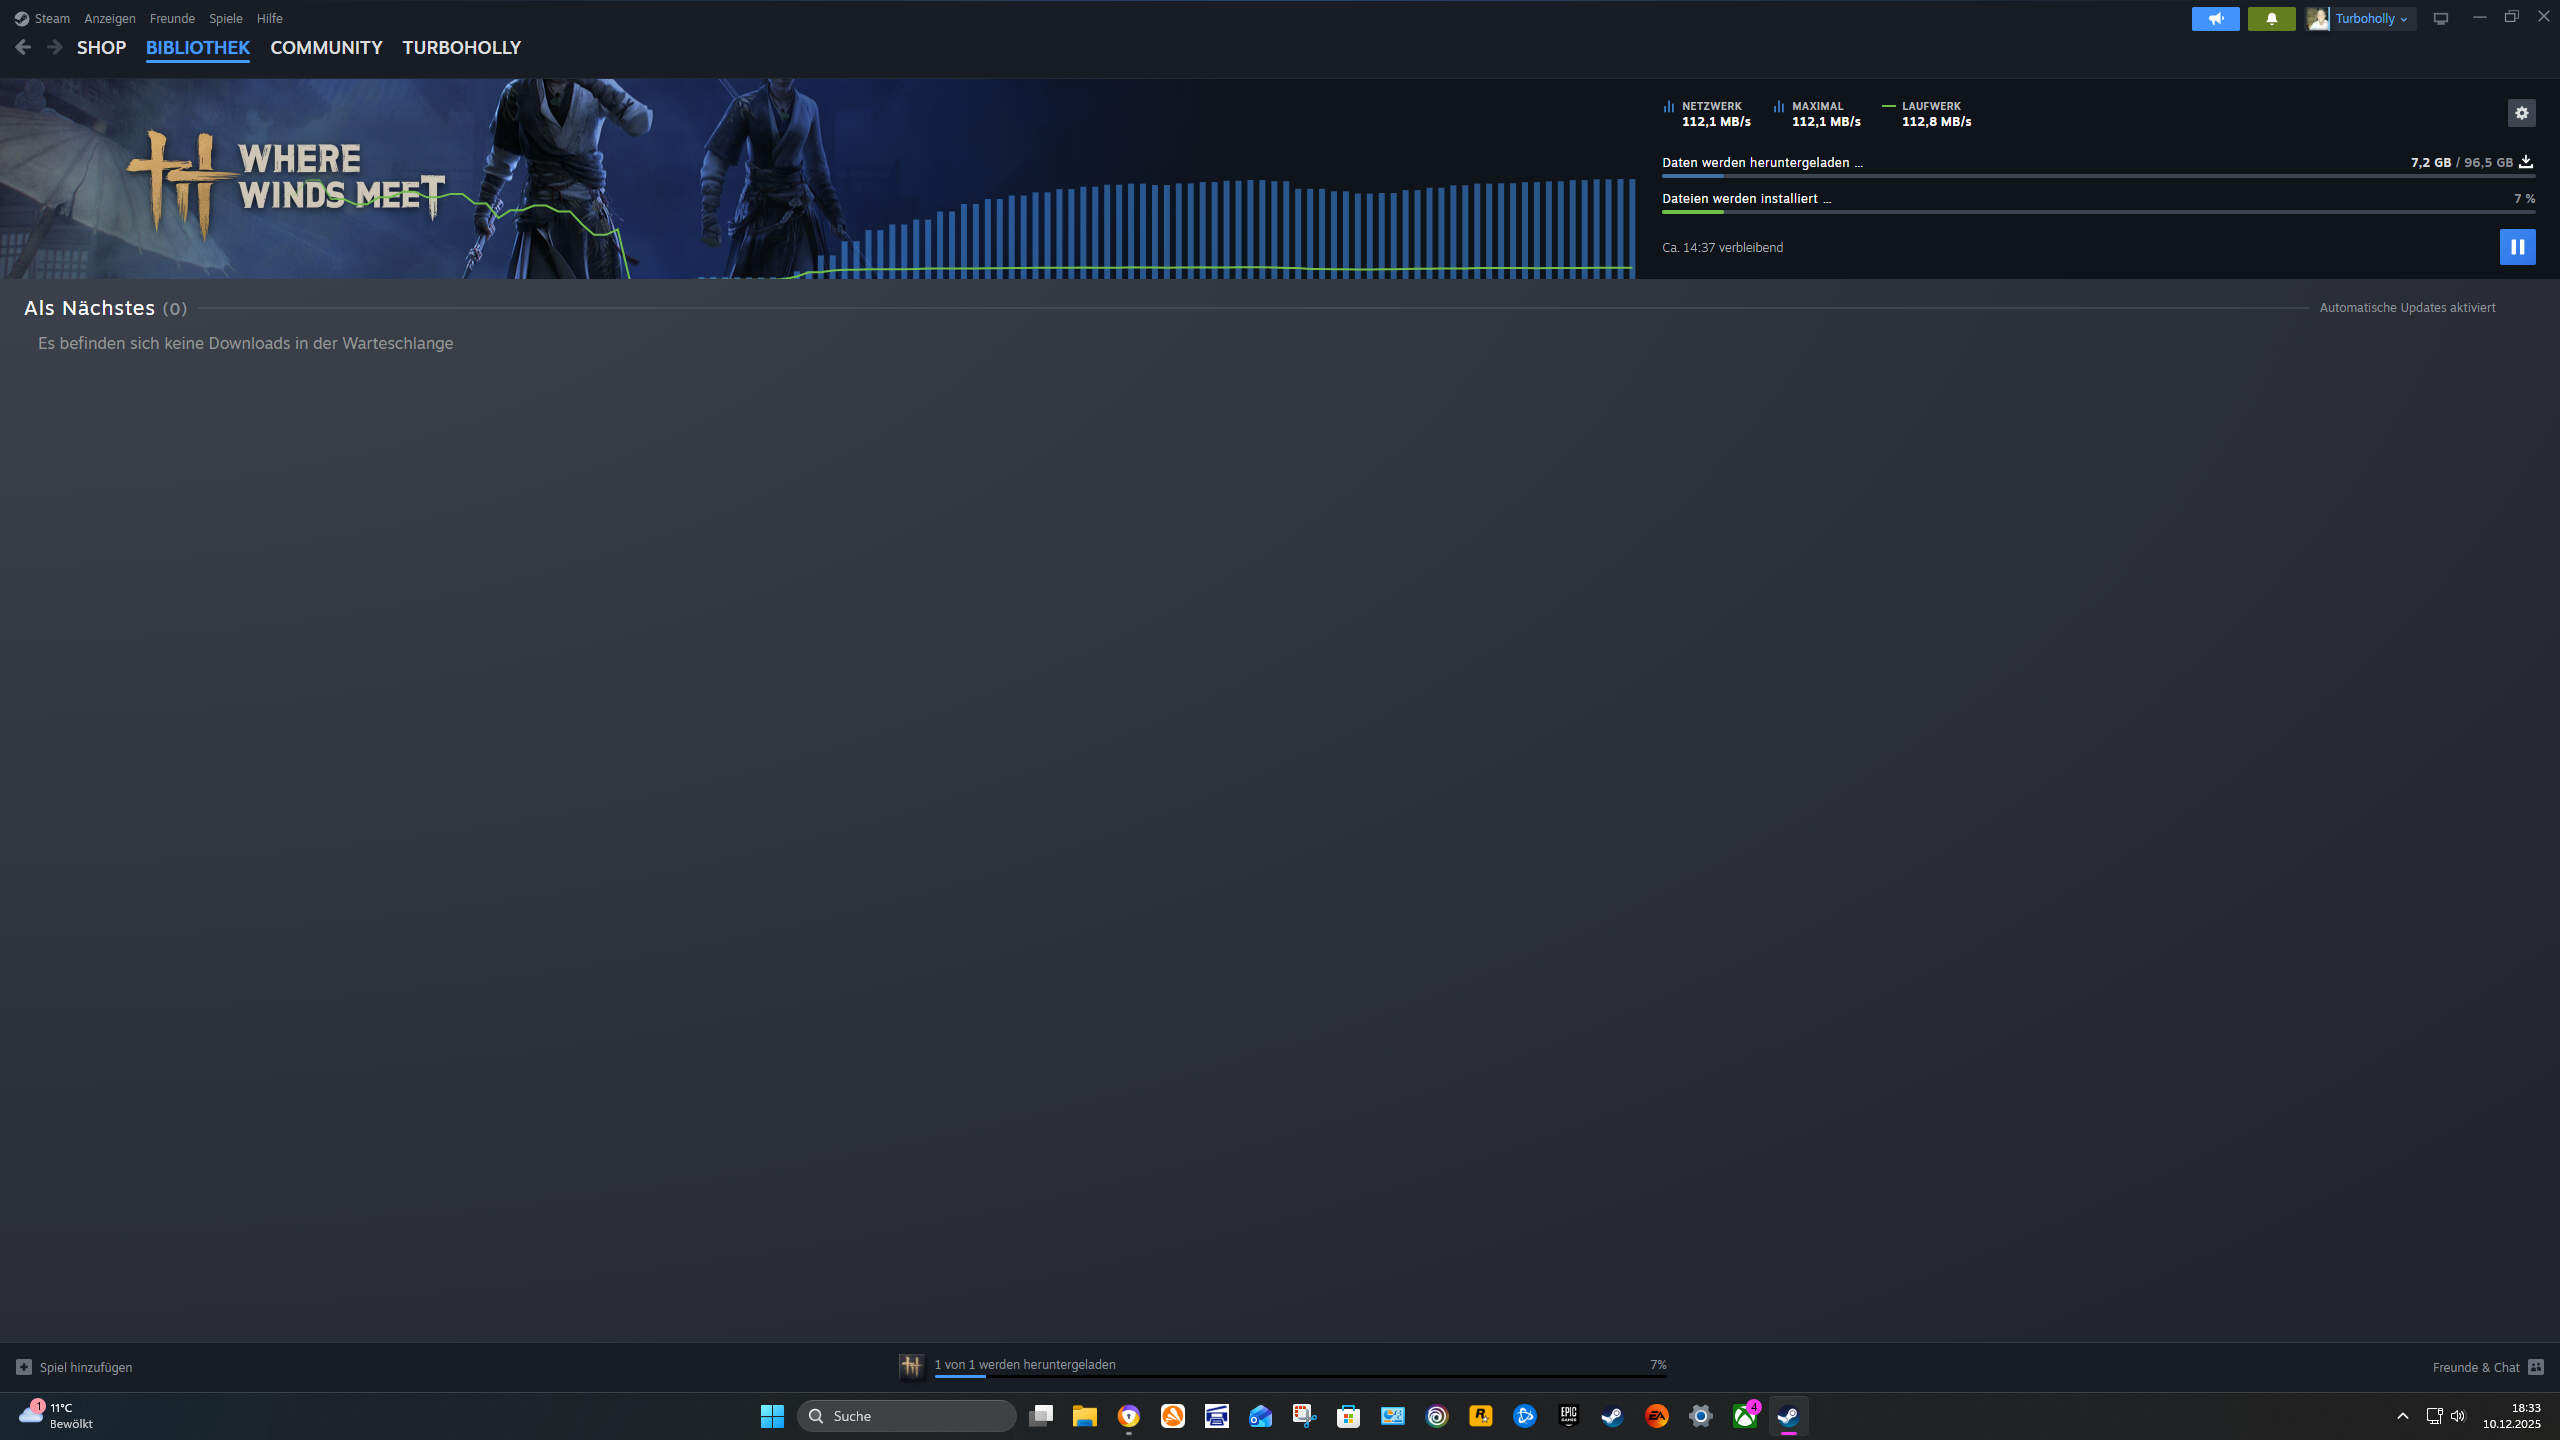Open Ubisoft Connect from taskbar
Viewport: 2560px width, 1440px height.
click(1437, 1416)
